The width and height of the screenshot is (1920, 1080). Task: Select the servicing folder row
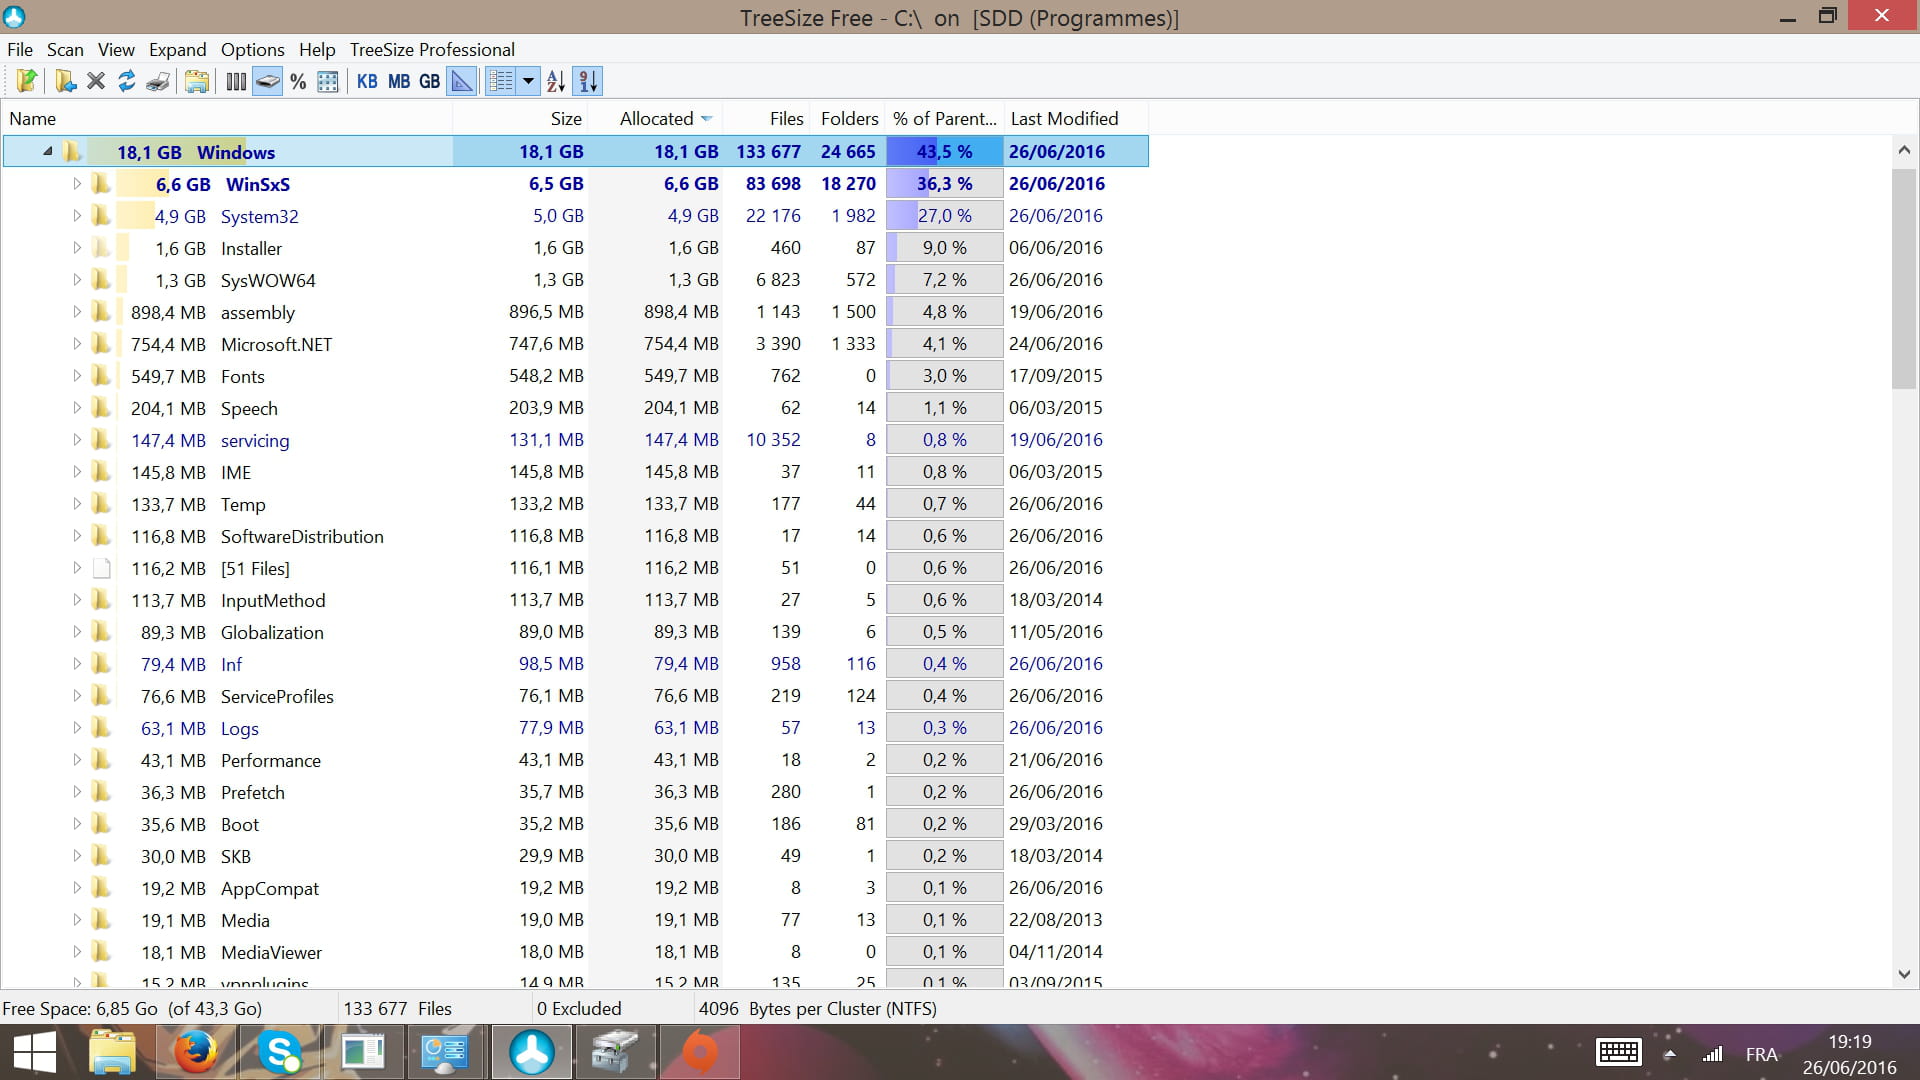[x=575, y=440]
